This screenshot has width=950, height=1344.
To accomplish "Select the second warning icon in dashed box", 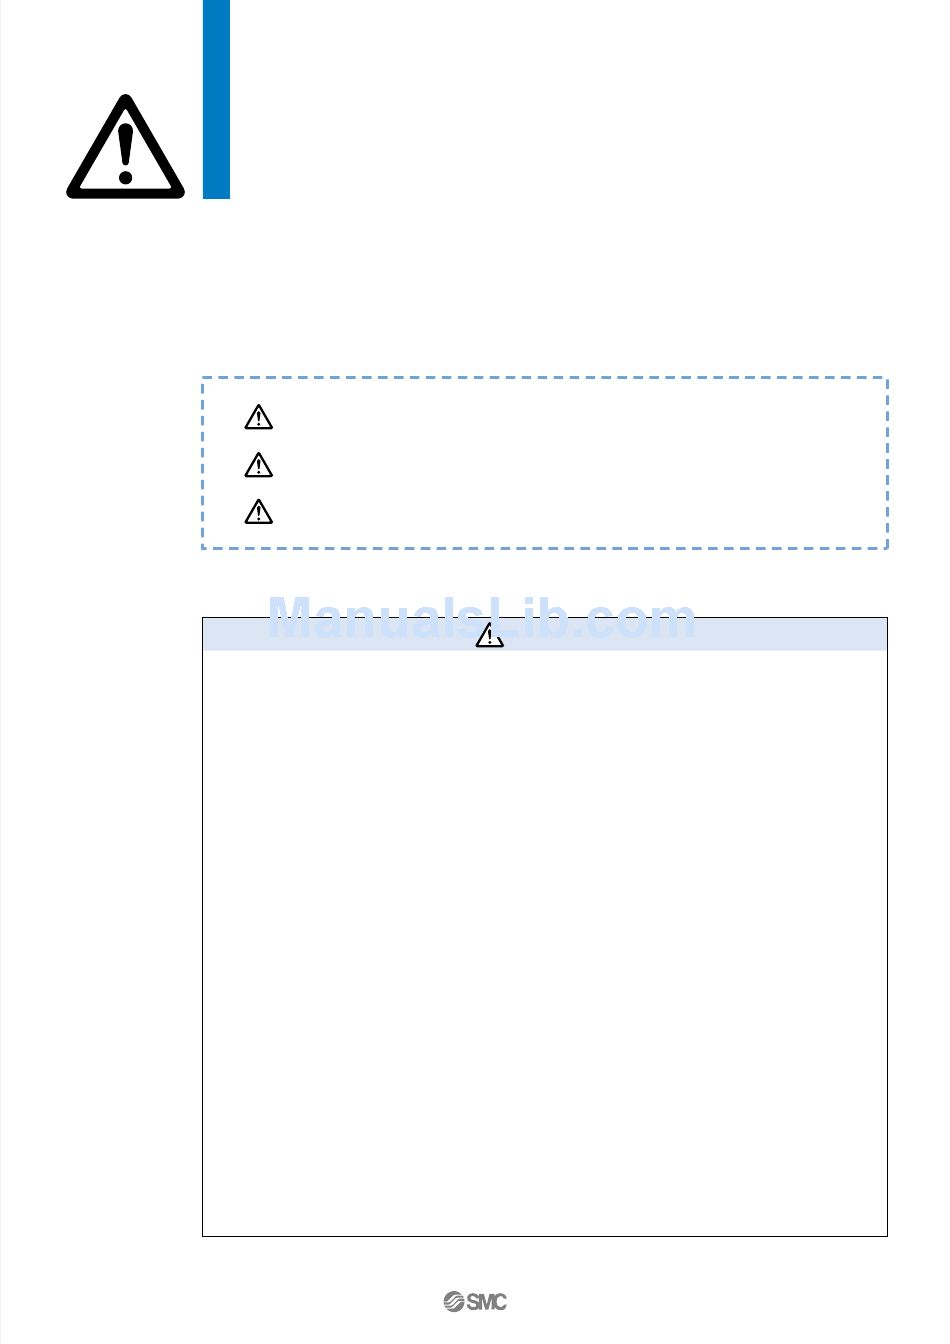I will point(259,465).
